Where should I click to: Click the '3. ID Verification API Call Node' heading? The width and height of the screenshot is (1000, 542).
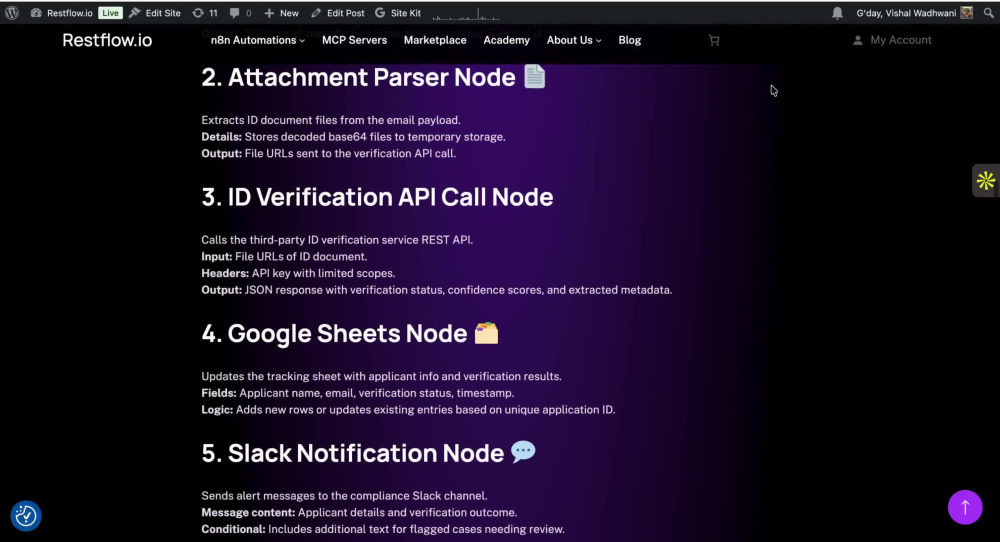(x=377, y=197)
